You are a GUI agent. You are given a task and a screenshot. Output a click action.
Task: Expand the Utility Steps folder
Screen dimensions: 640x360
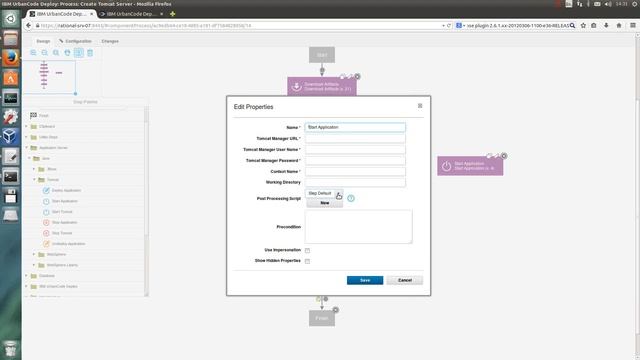tap(27, 137)
